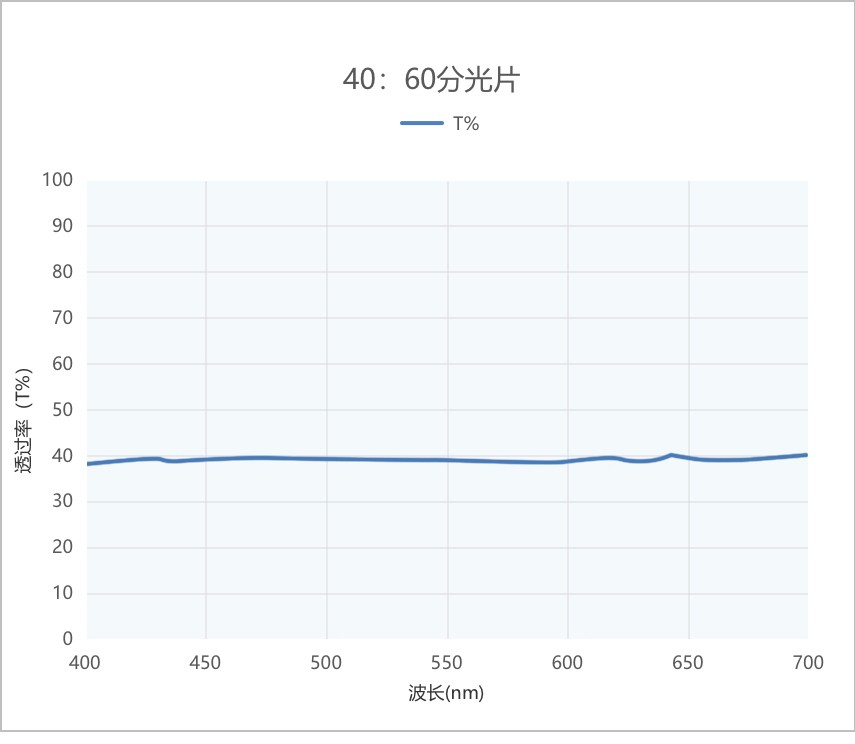The width and height of the screenshot is (855, 744).
Task: Click the shaded plot area above the curve
Action: (x=449, y=300)
